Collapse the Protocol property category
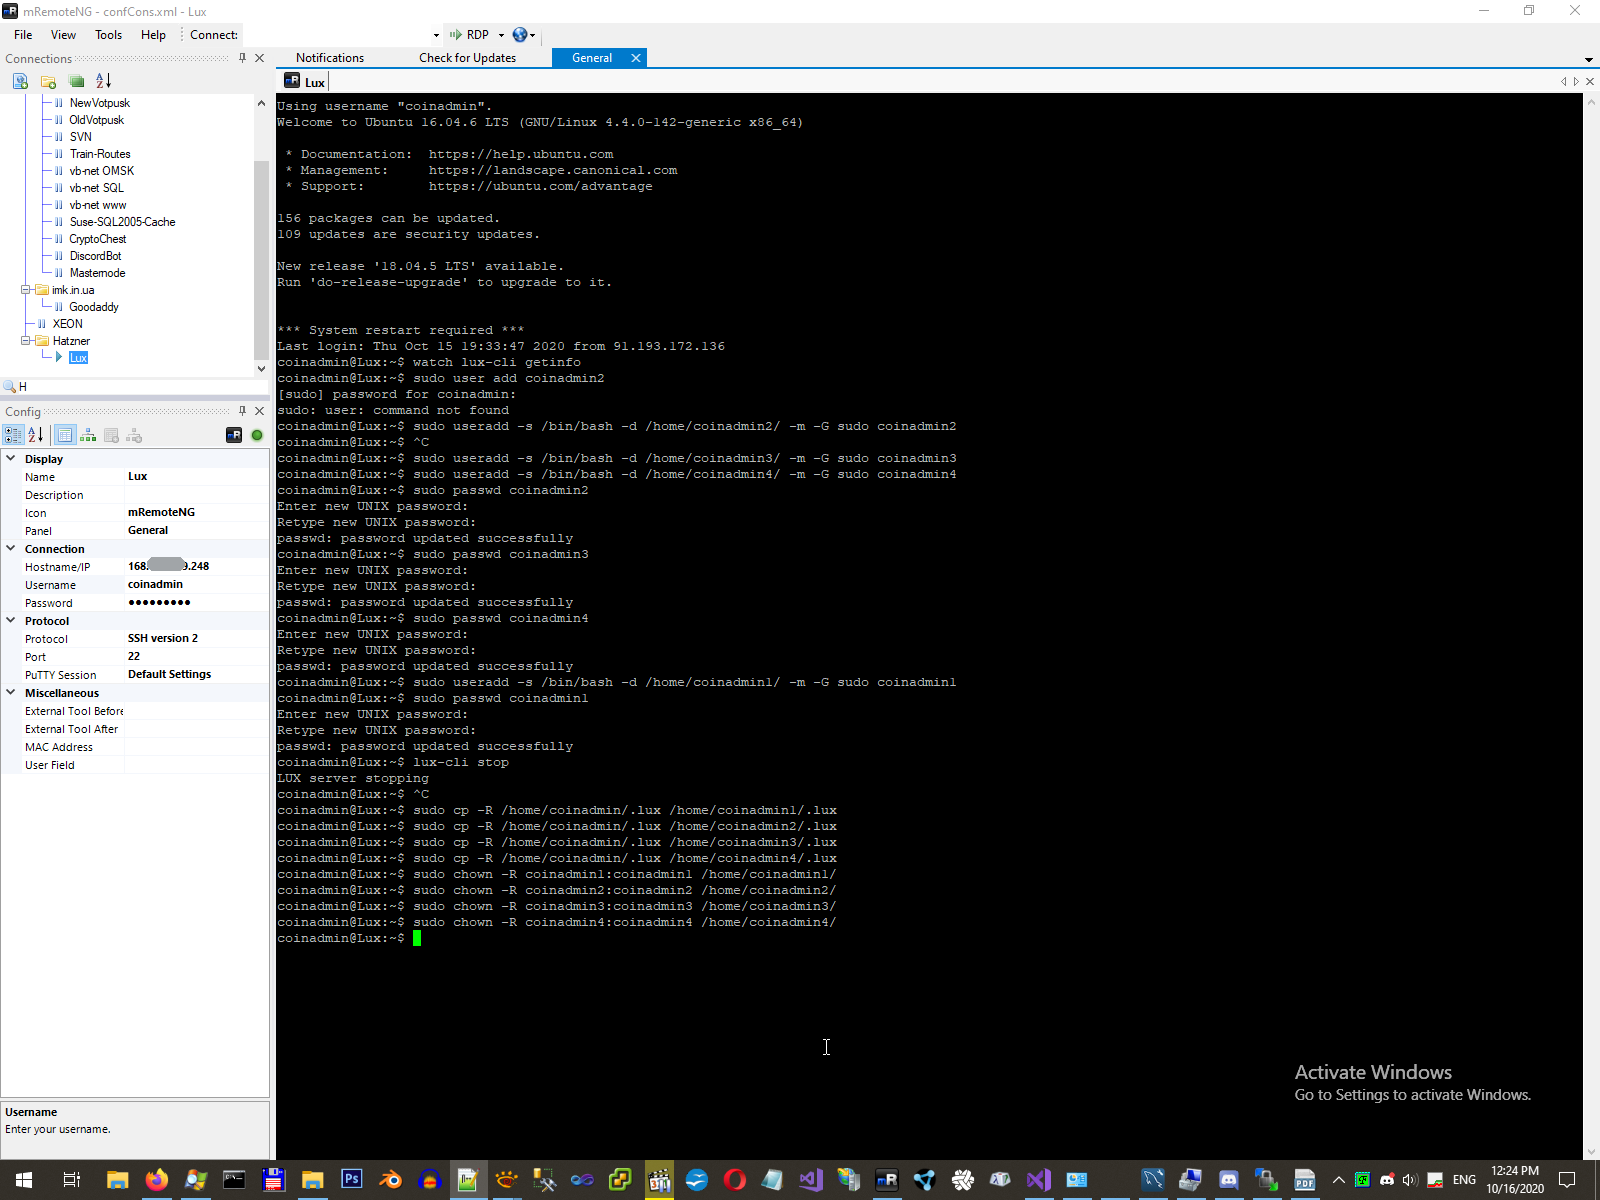This screenshot has height=1200, width=1600. (11, 620)
